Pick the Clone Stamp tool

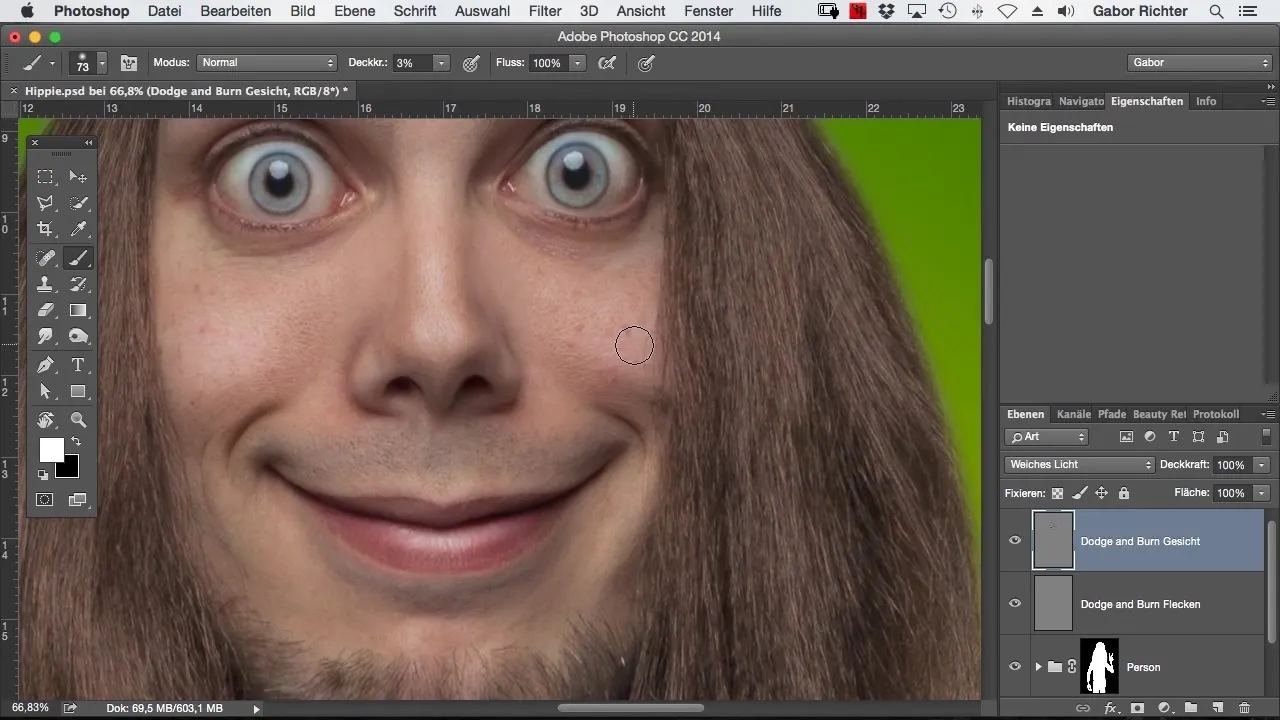45,284
